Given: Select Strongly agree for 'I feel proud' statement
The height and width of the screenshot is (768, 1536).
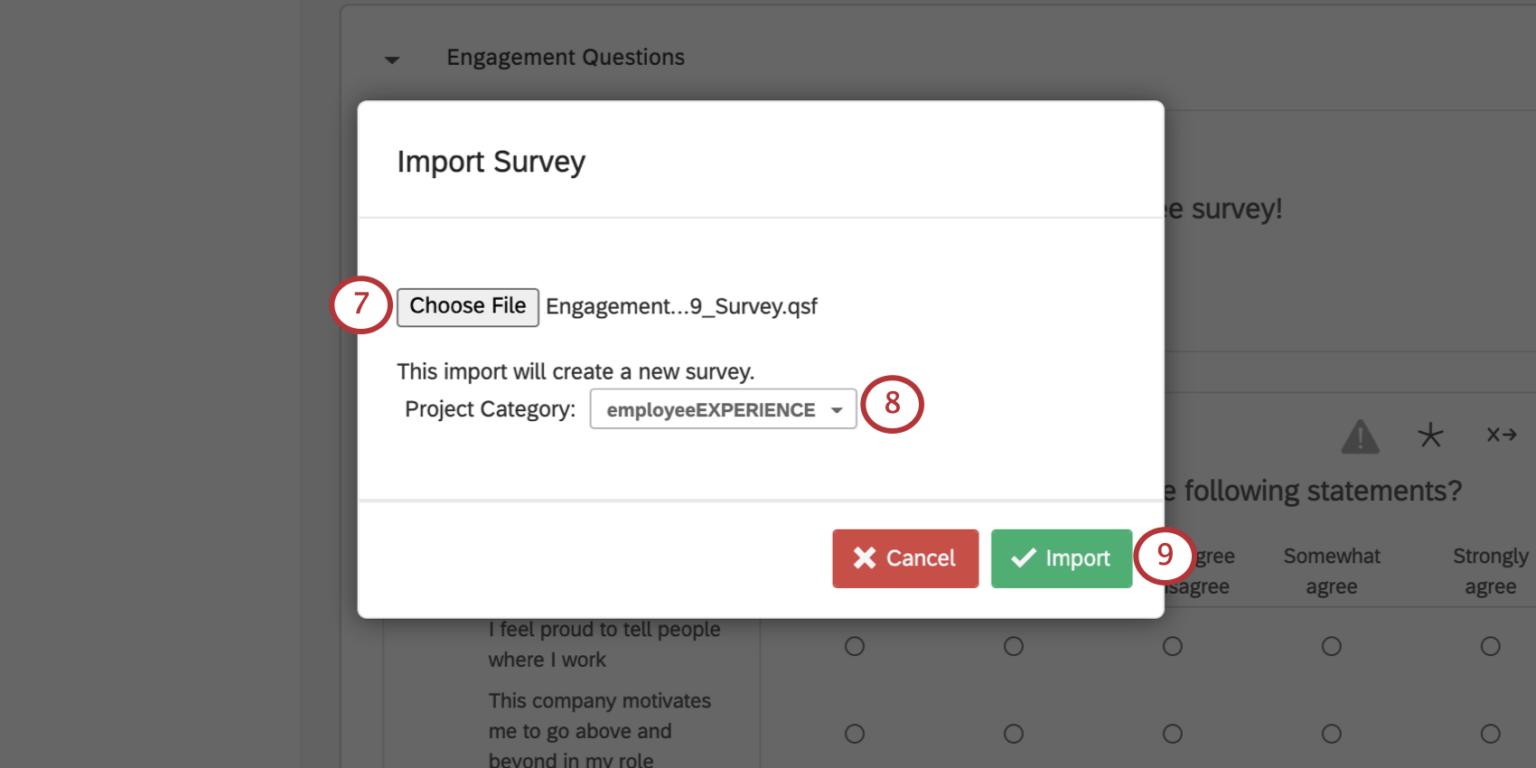Looking at the screenshot, I should coord(1490,645).
